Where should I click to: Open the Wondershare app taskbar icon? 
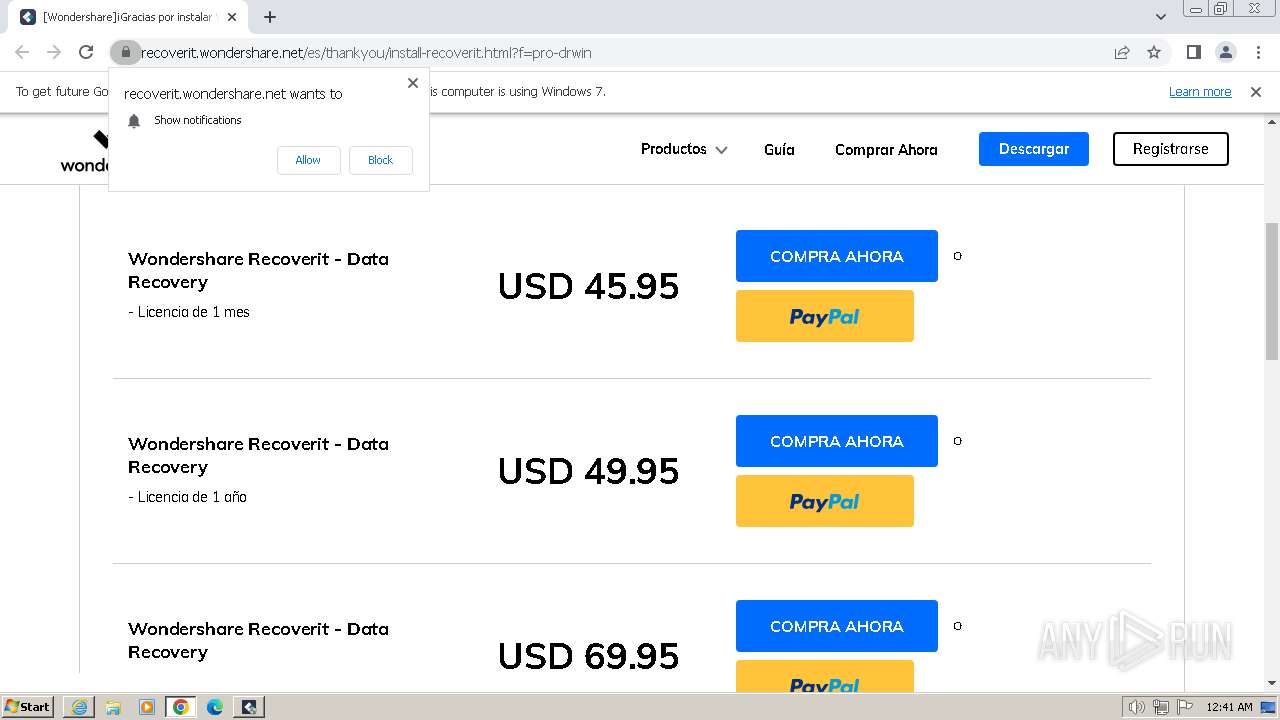(x=249, y=707)
